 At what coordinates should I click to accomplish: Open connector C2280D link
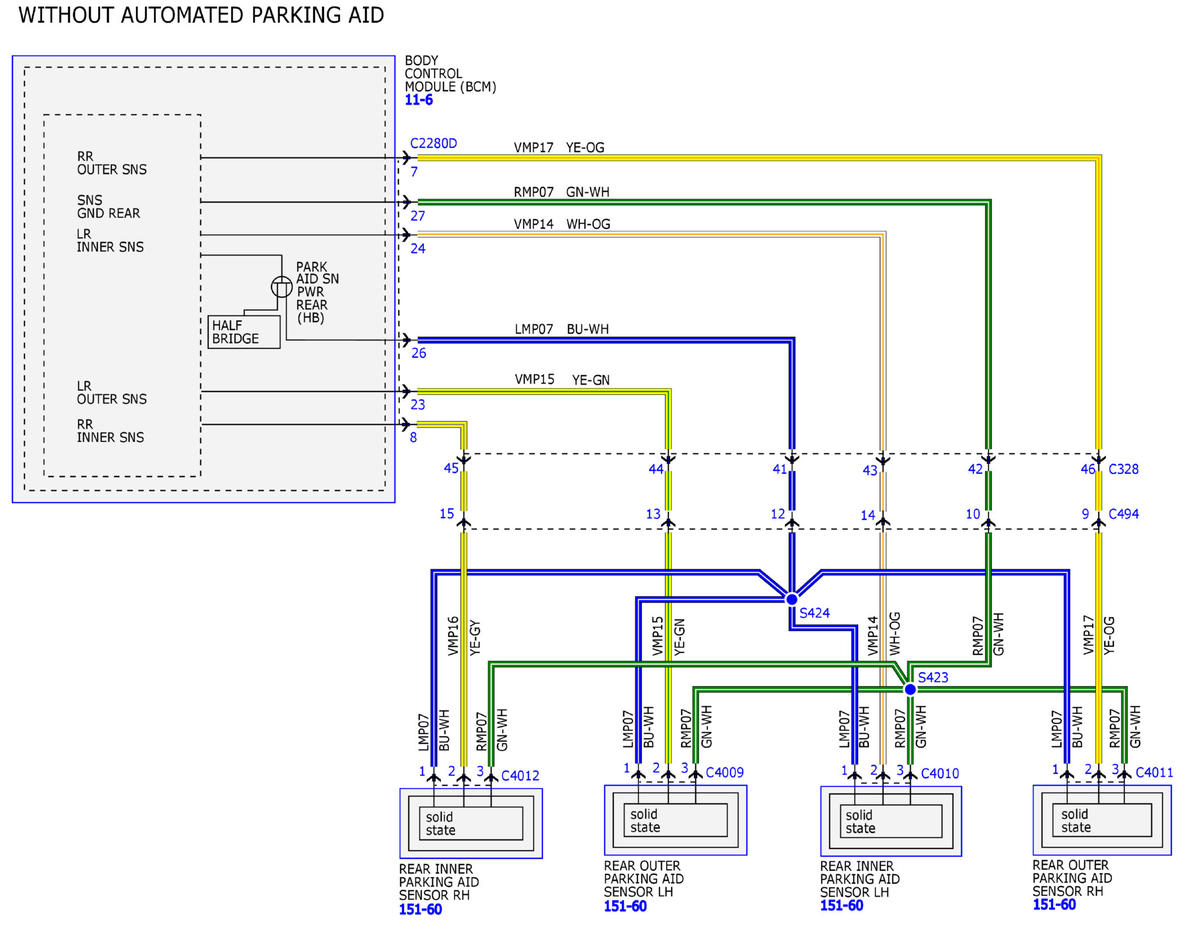pos(433,144)
